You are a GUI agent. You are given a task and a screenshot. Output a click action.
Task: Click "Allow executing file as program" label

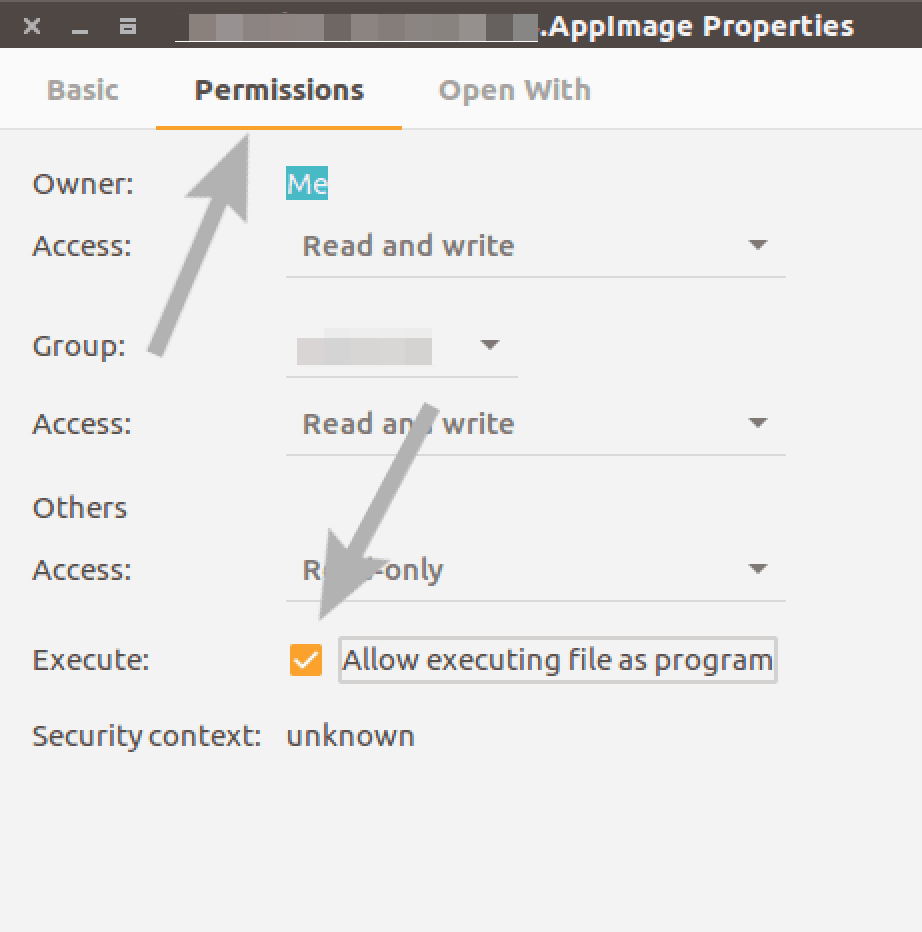(558, 660)
